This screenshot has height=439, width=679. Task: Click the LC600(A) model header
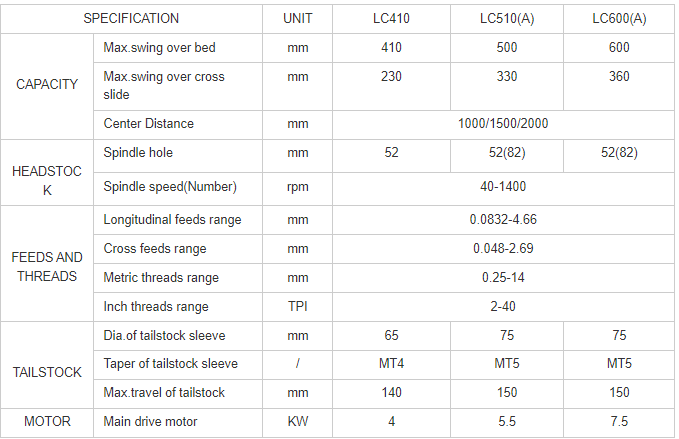(619, 18)
